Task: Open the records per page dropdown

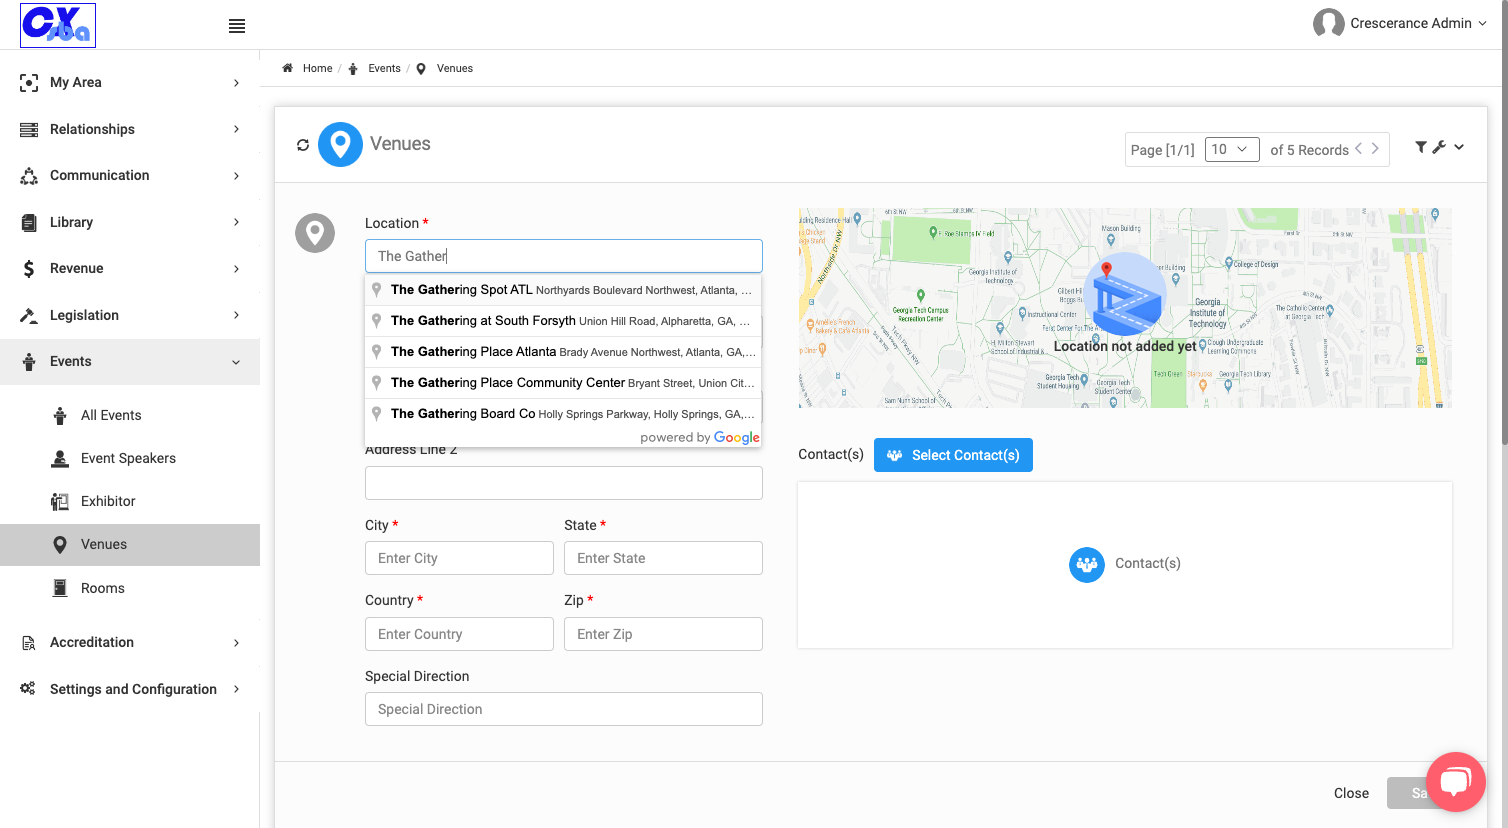Action: pyautogui.click(x=1232, y=149)
